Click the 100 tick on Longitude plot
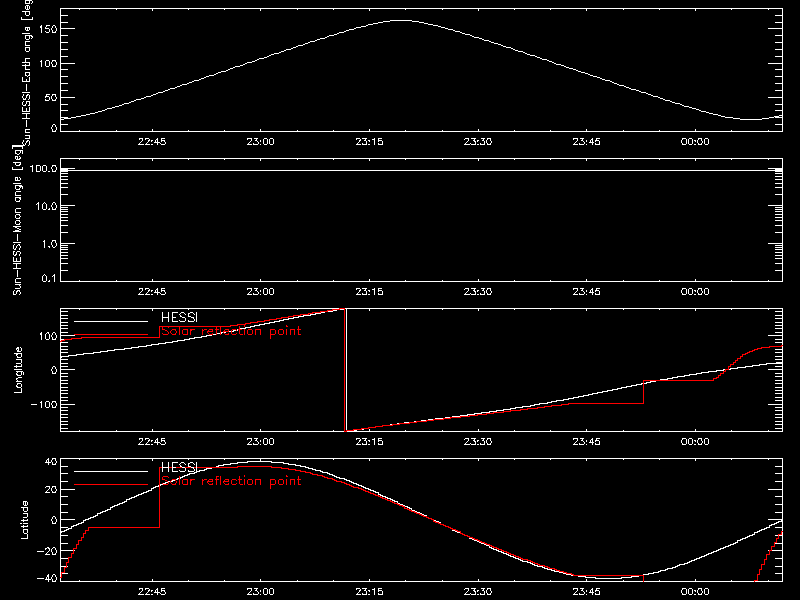800x600 pixels. [x=48, y=336]
